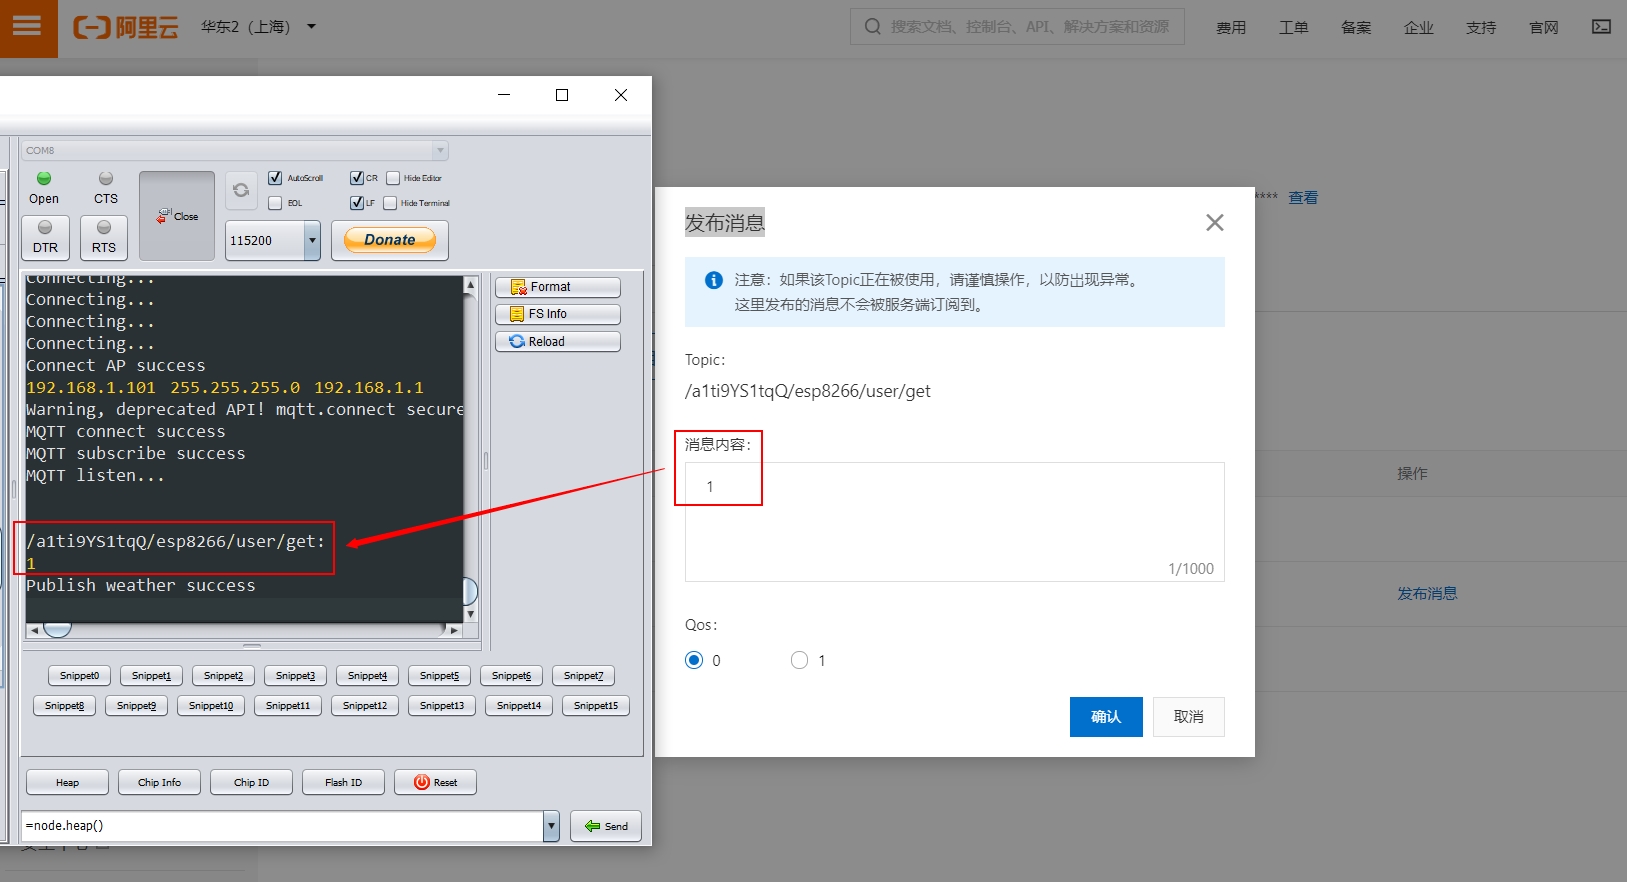Toggle the CR checkbox
Image resolution: width=1627 pixels, height=882 pixels.
pyautogui.click(x=357, y=178)
